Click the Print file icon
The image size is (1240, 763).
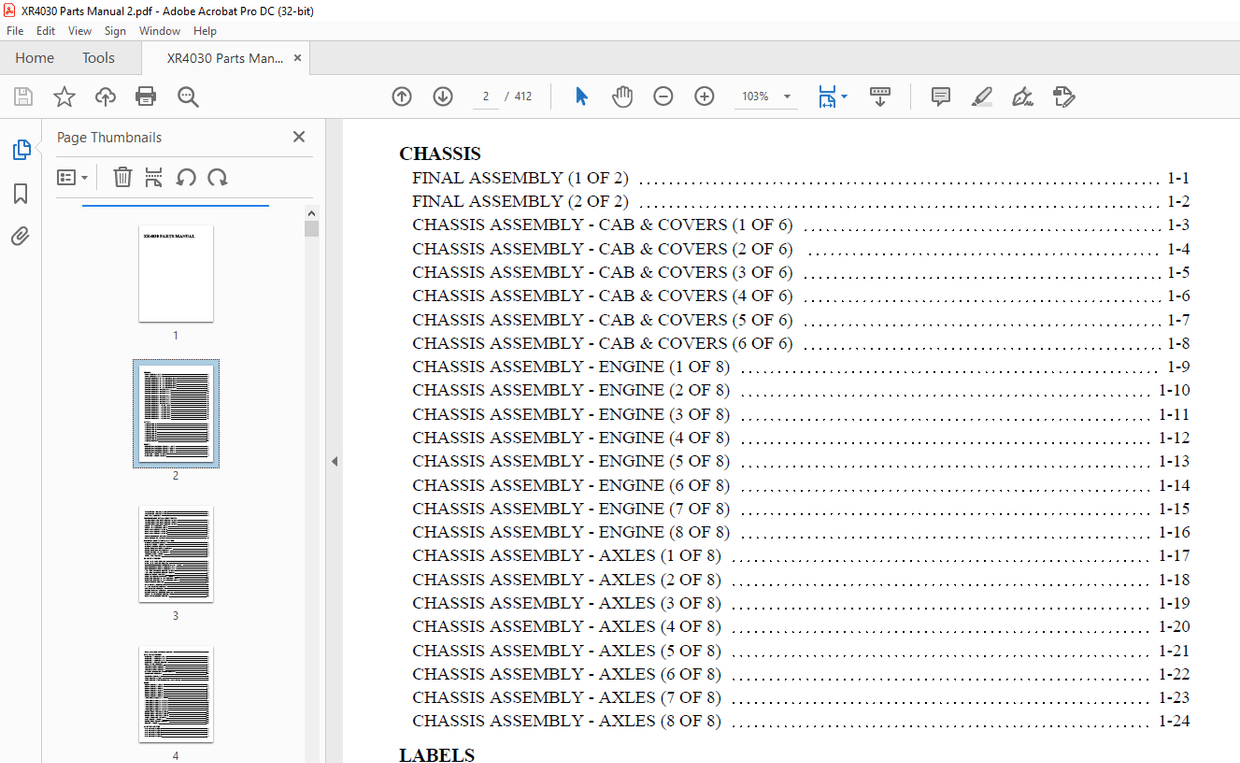146,96
